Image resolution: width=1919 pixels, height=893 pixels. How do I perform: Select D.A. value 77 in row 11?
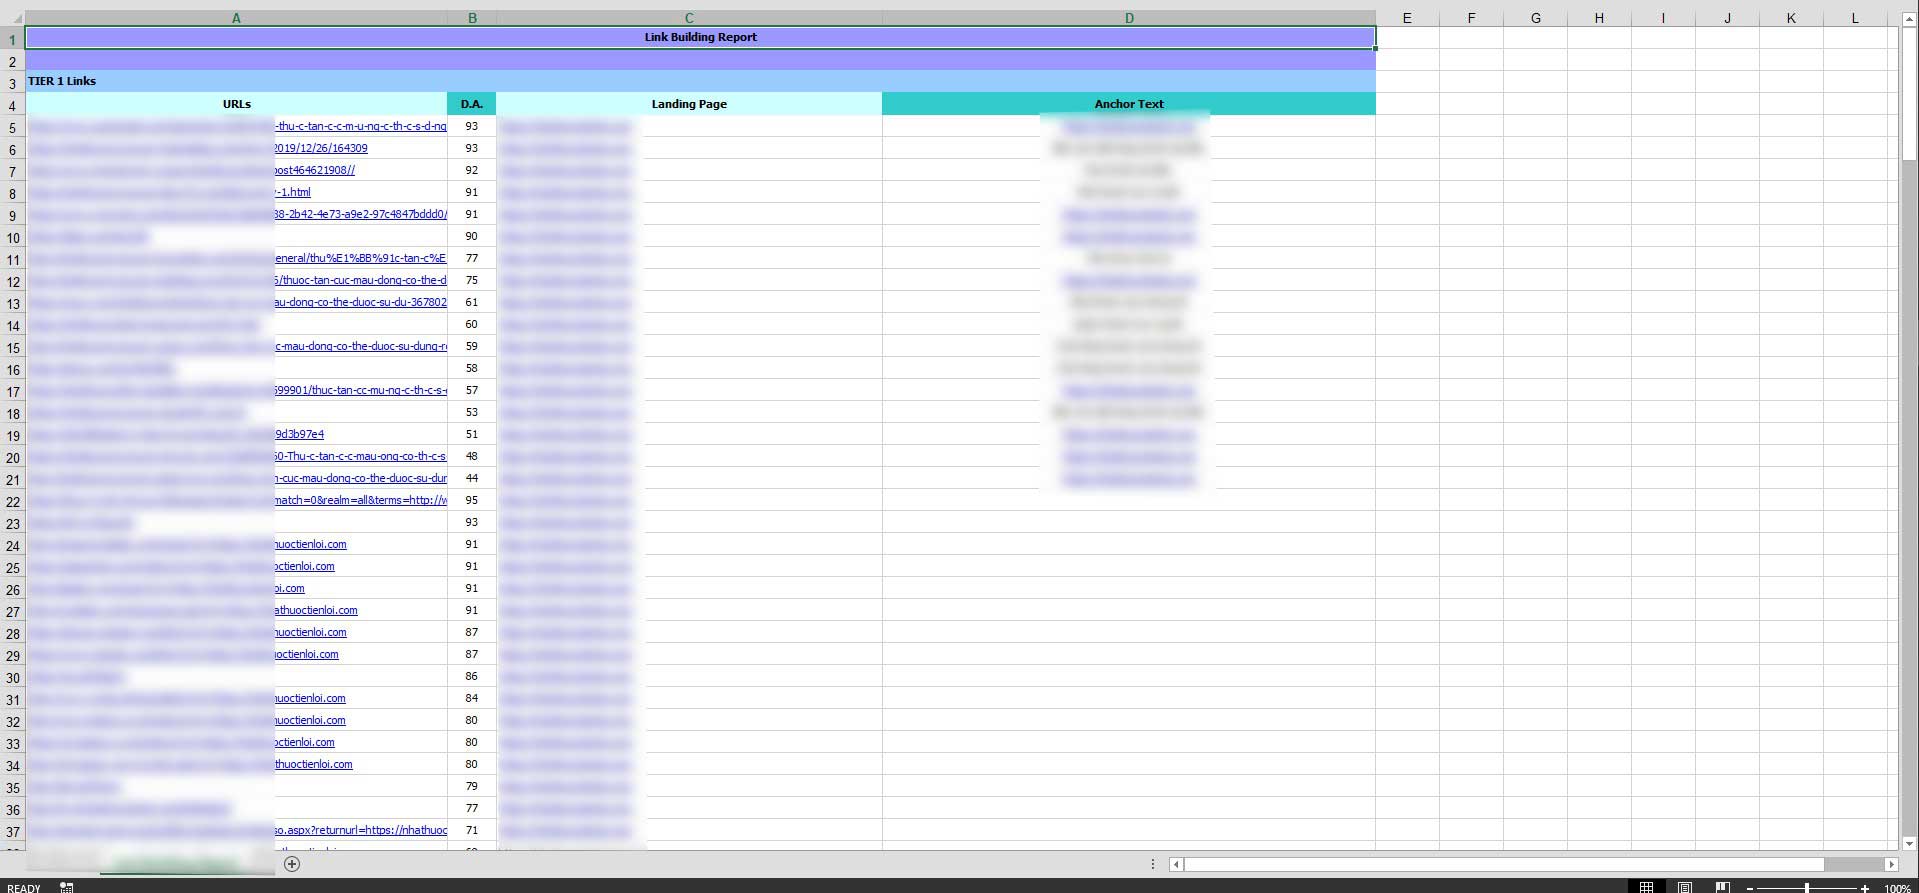(x=472, y=258)
